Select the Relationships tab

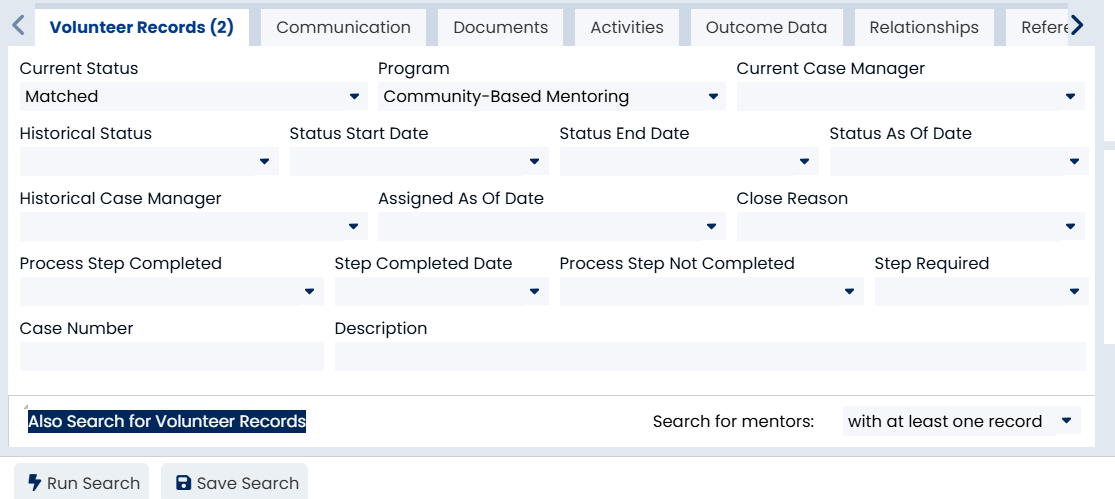click(x=924, y=28)
